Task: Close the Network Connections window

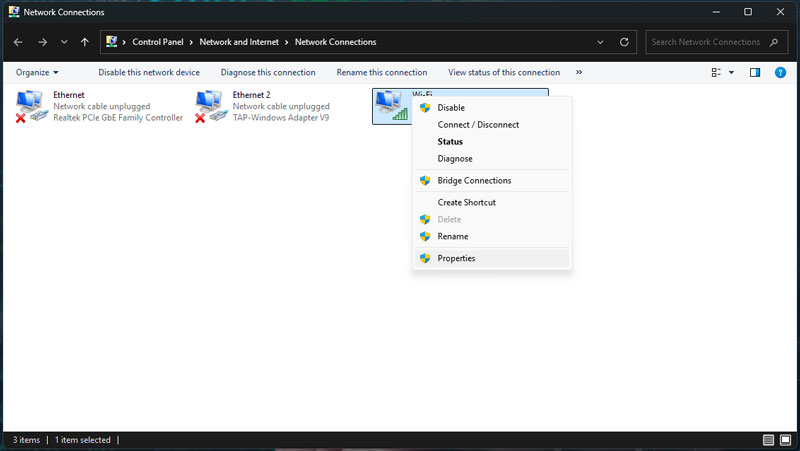Action: pyautogui.click(x=780, y=12)
